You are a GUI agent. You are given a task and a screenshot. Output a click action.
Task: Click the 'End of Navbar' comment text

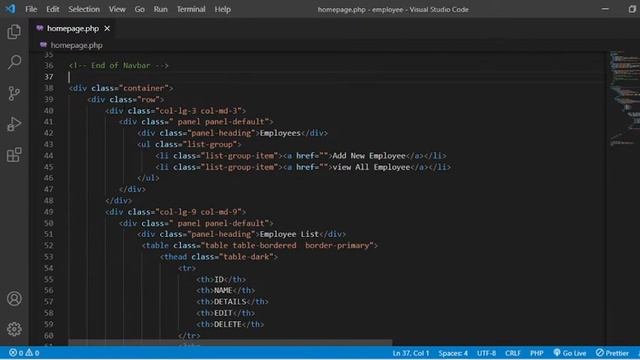(x=120, y=65)
